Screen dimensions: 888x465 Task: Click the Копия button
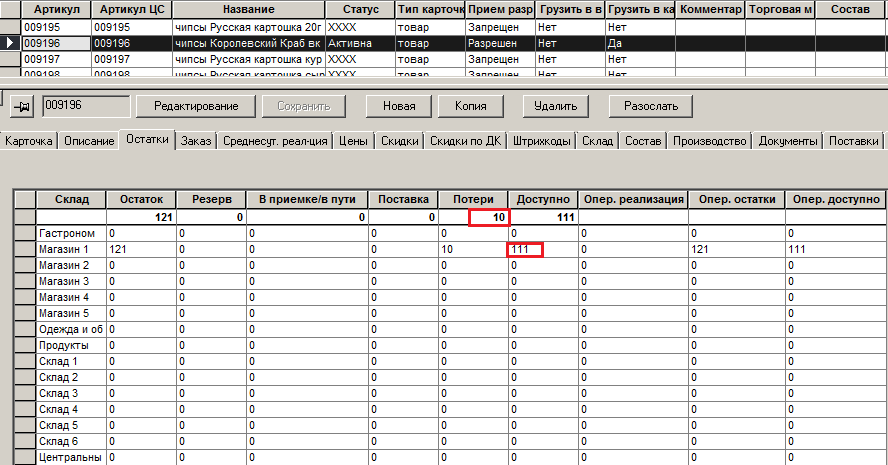(x=471, y=106)
